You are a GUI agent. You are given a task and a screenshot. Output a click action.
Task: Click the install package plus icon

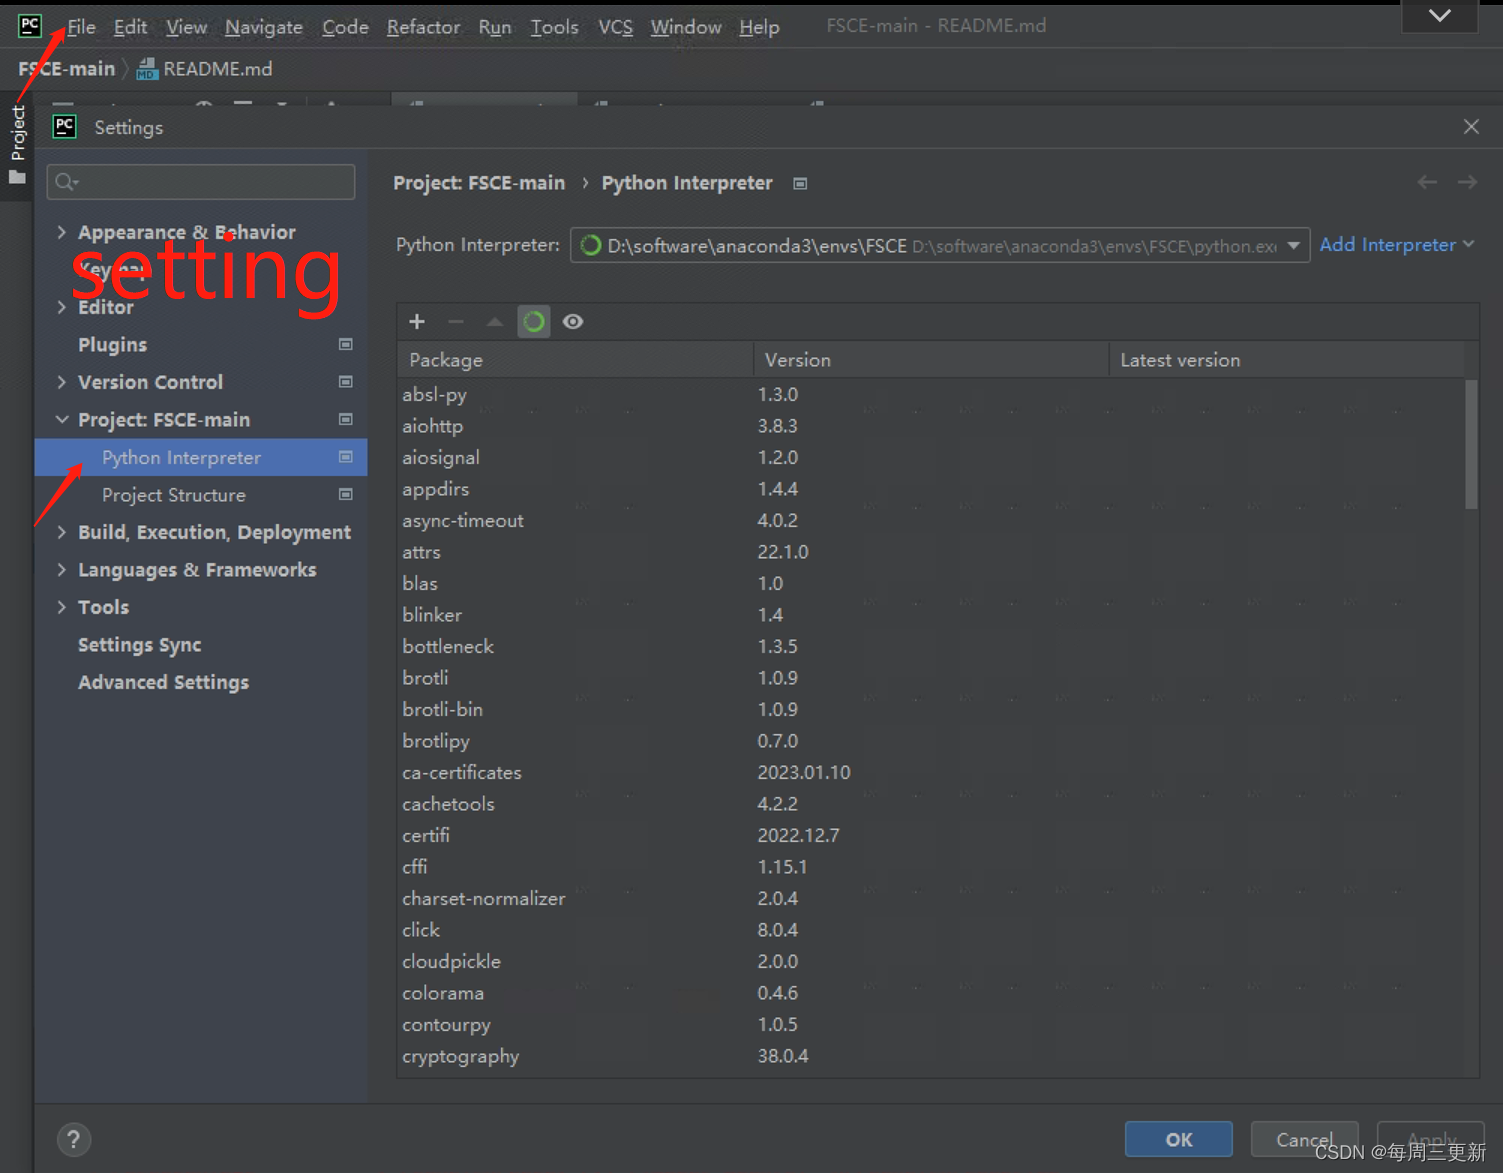point(417,321)
